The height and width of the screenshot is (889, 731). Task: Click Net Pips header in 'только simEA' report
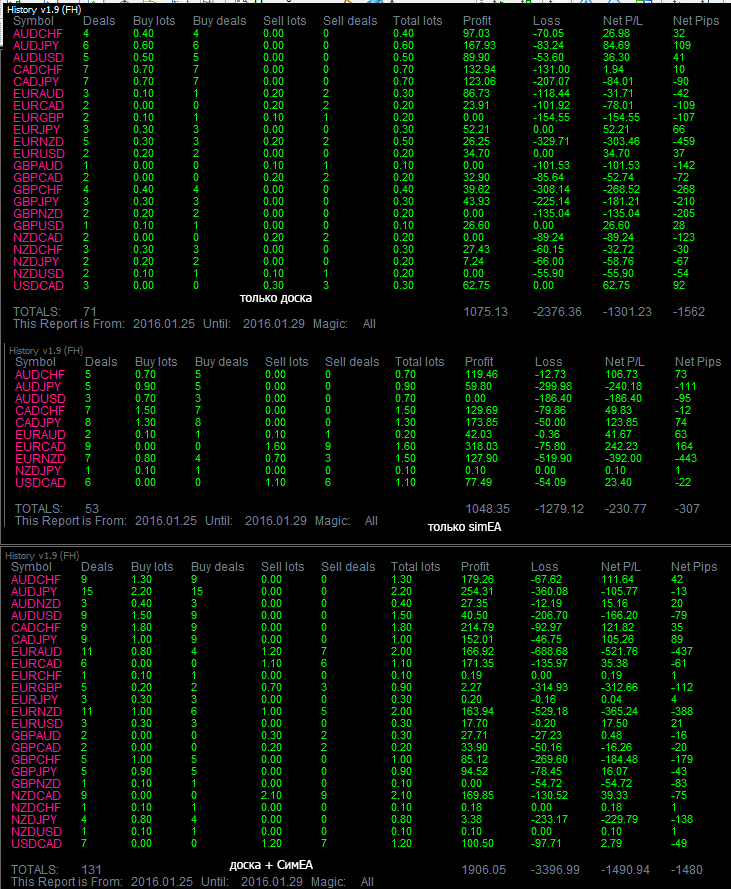[698, 362]
